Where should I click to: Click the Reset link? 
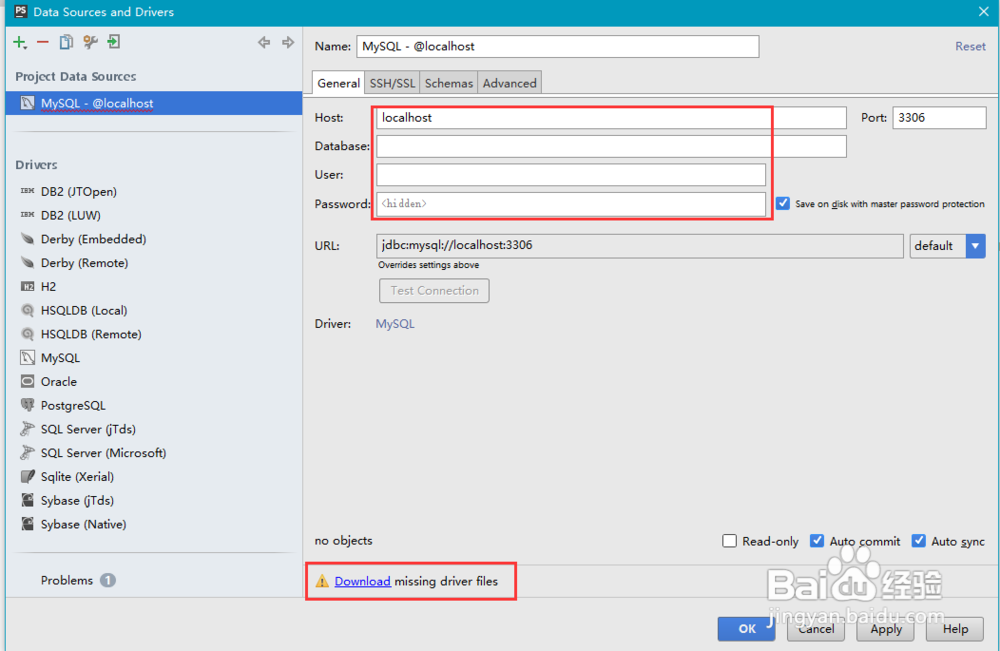(x=970, y=46)
